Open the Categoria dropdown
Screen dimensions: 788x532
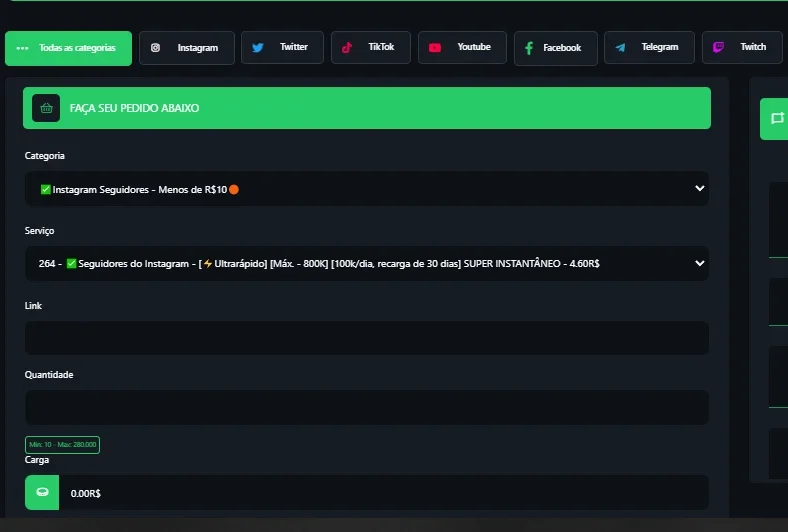coord(367,189)
